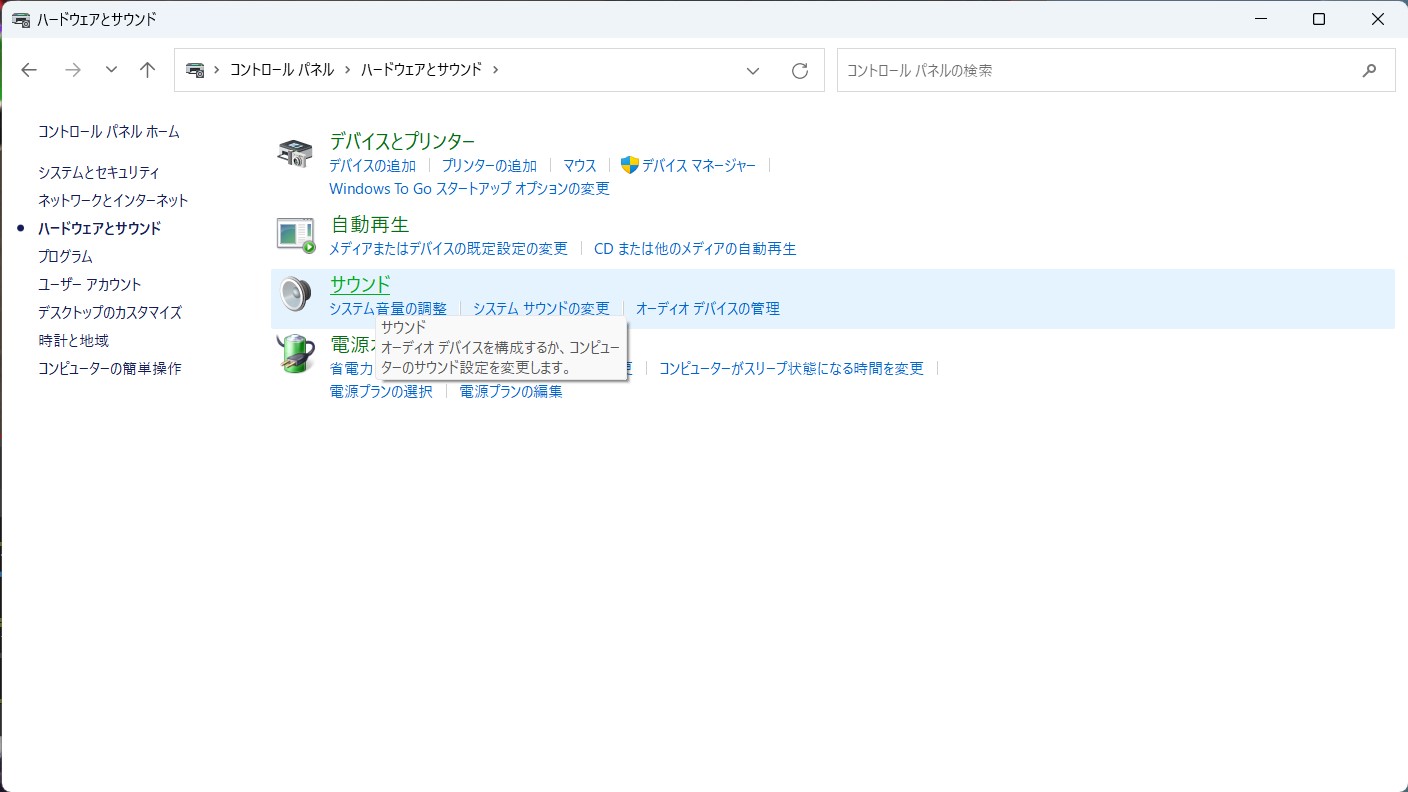Open デスクトップのカスタマイズ in sidebar
Screen dimensions: 1408x792
[x=110, y=313]
